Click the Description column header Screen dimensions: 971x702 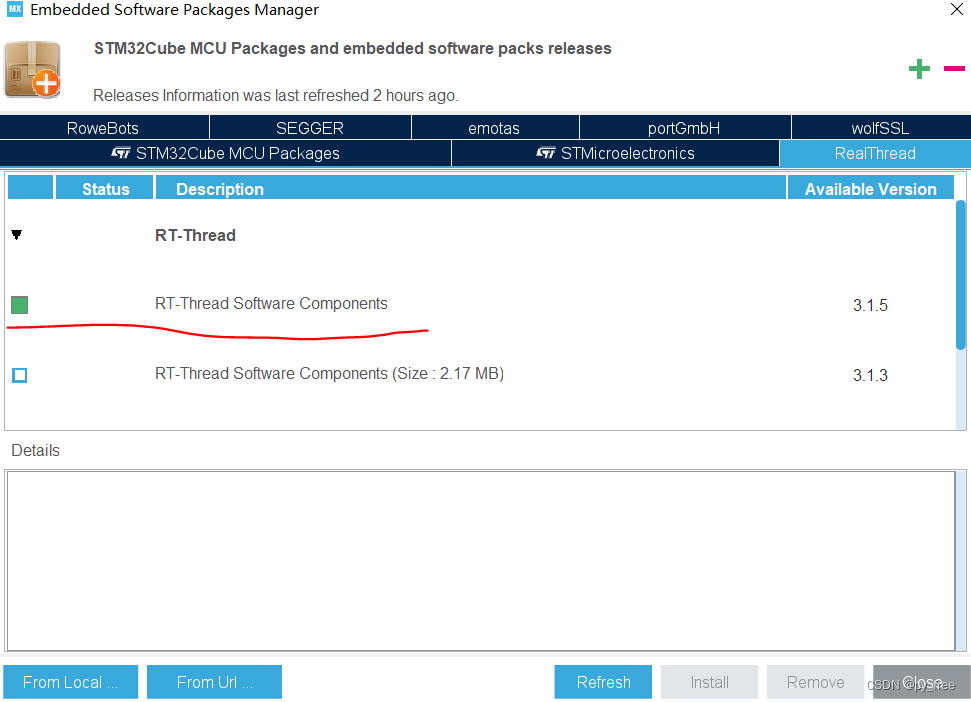click(219, 188)
